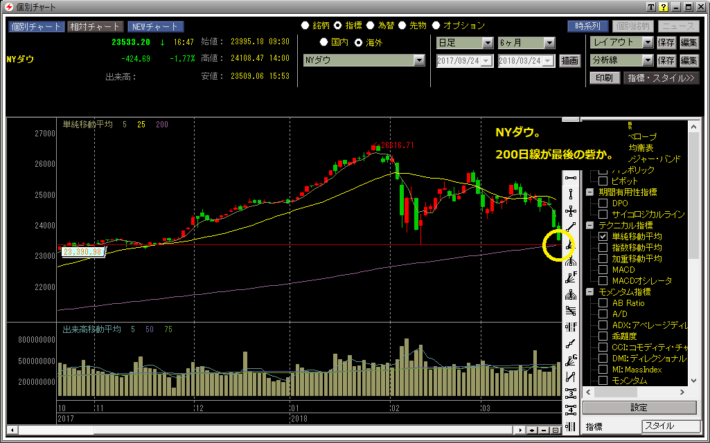Select the 為替 radio button
The height and width of the screenshot is (443, 710).
point(370,25)
